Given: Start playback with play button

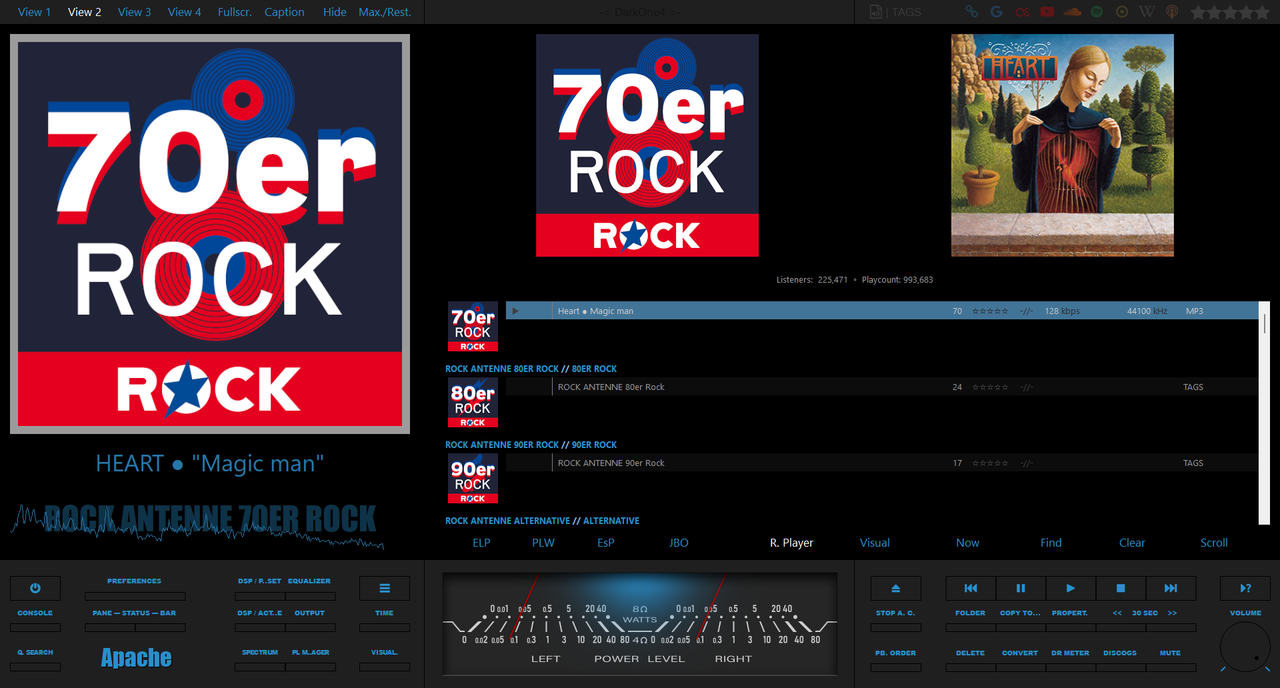Looking at the screenshot, I should 1071,588.
